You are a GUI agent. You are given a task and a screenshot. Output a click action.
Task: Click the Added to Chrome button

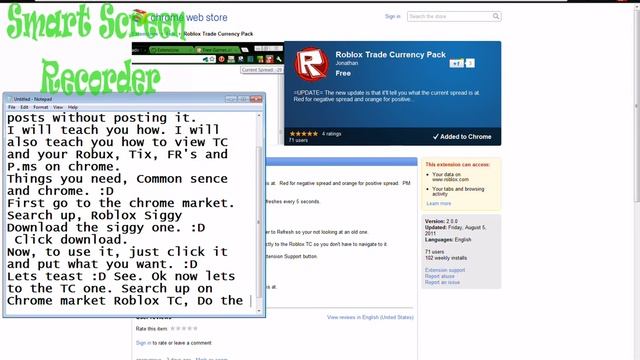[462, 137]
